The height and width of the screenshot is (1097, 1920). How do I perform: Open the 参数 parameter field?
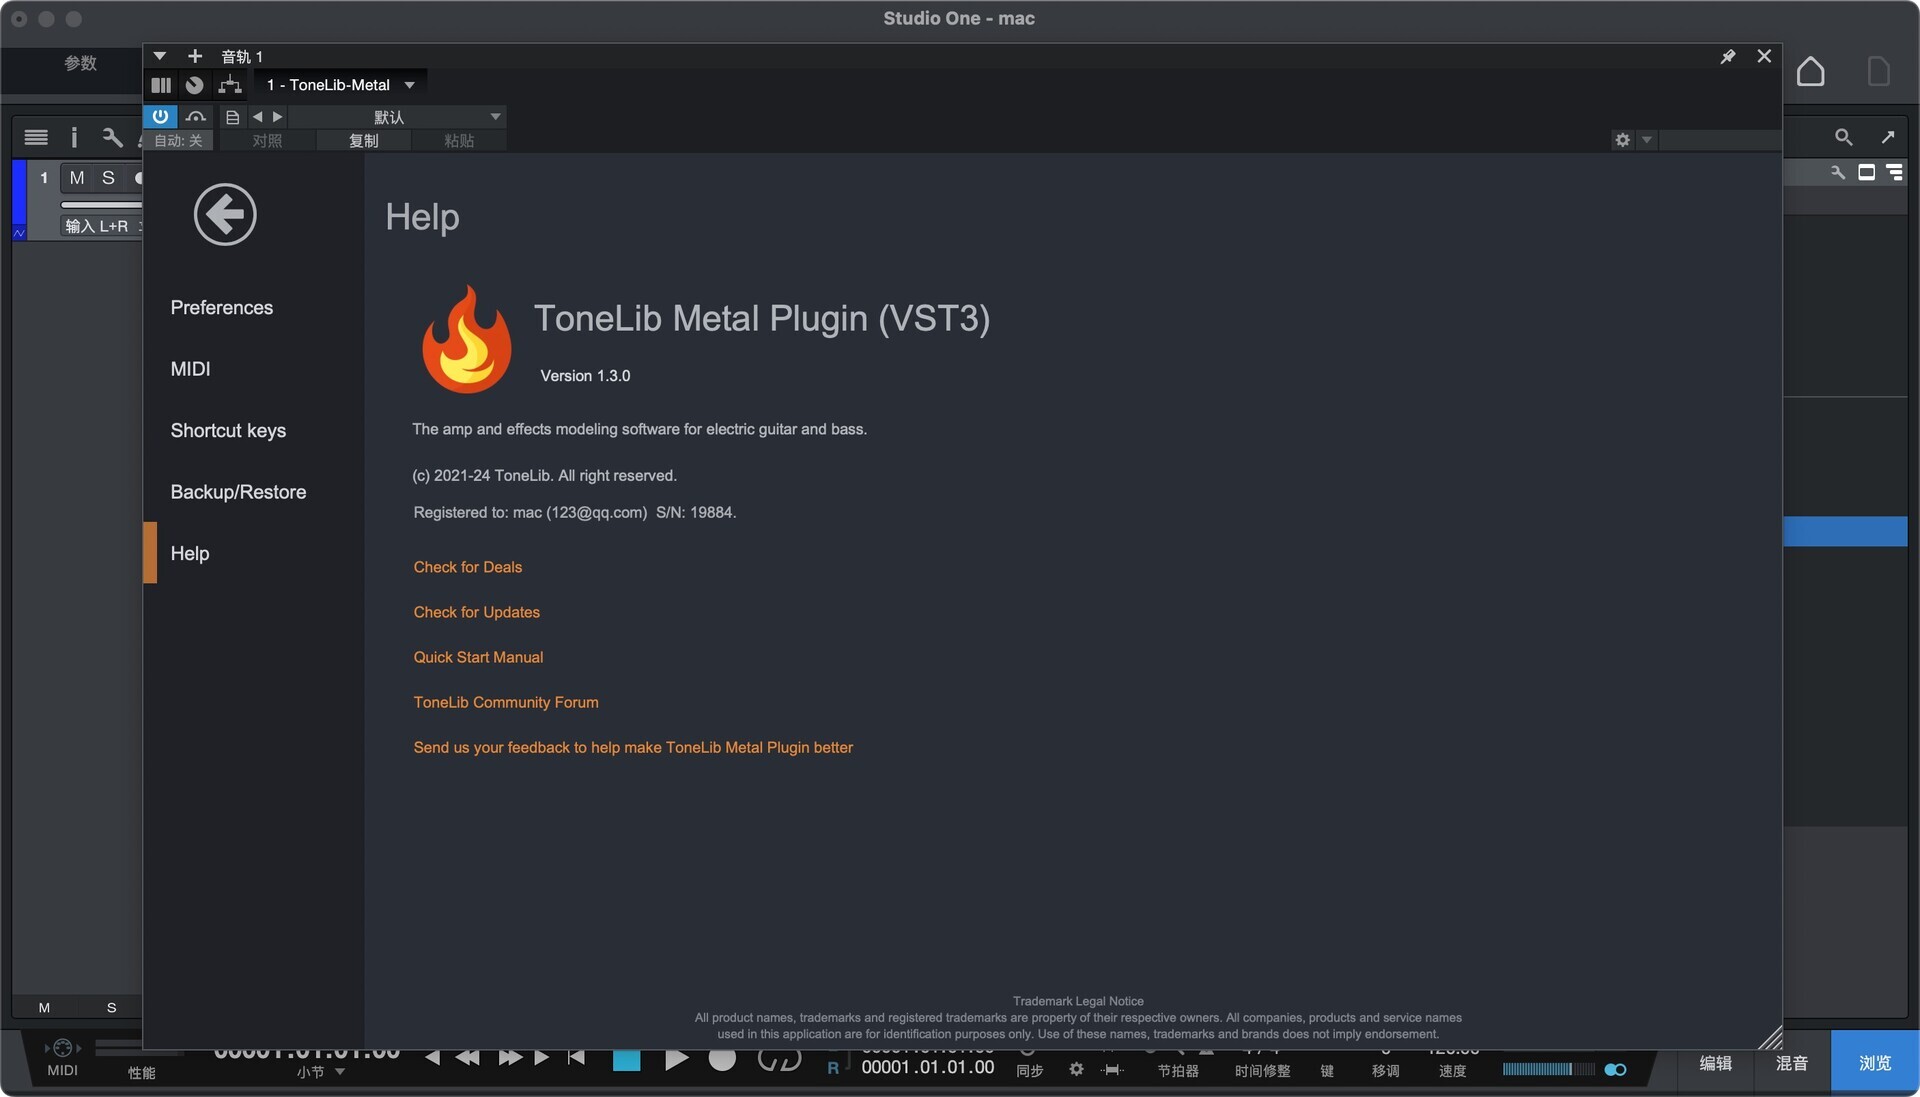[80, 64]
